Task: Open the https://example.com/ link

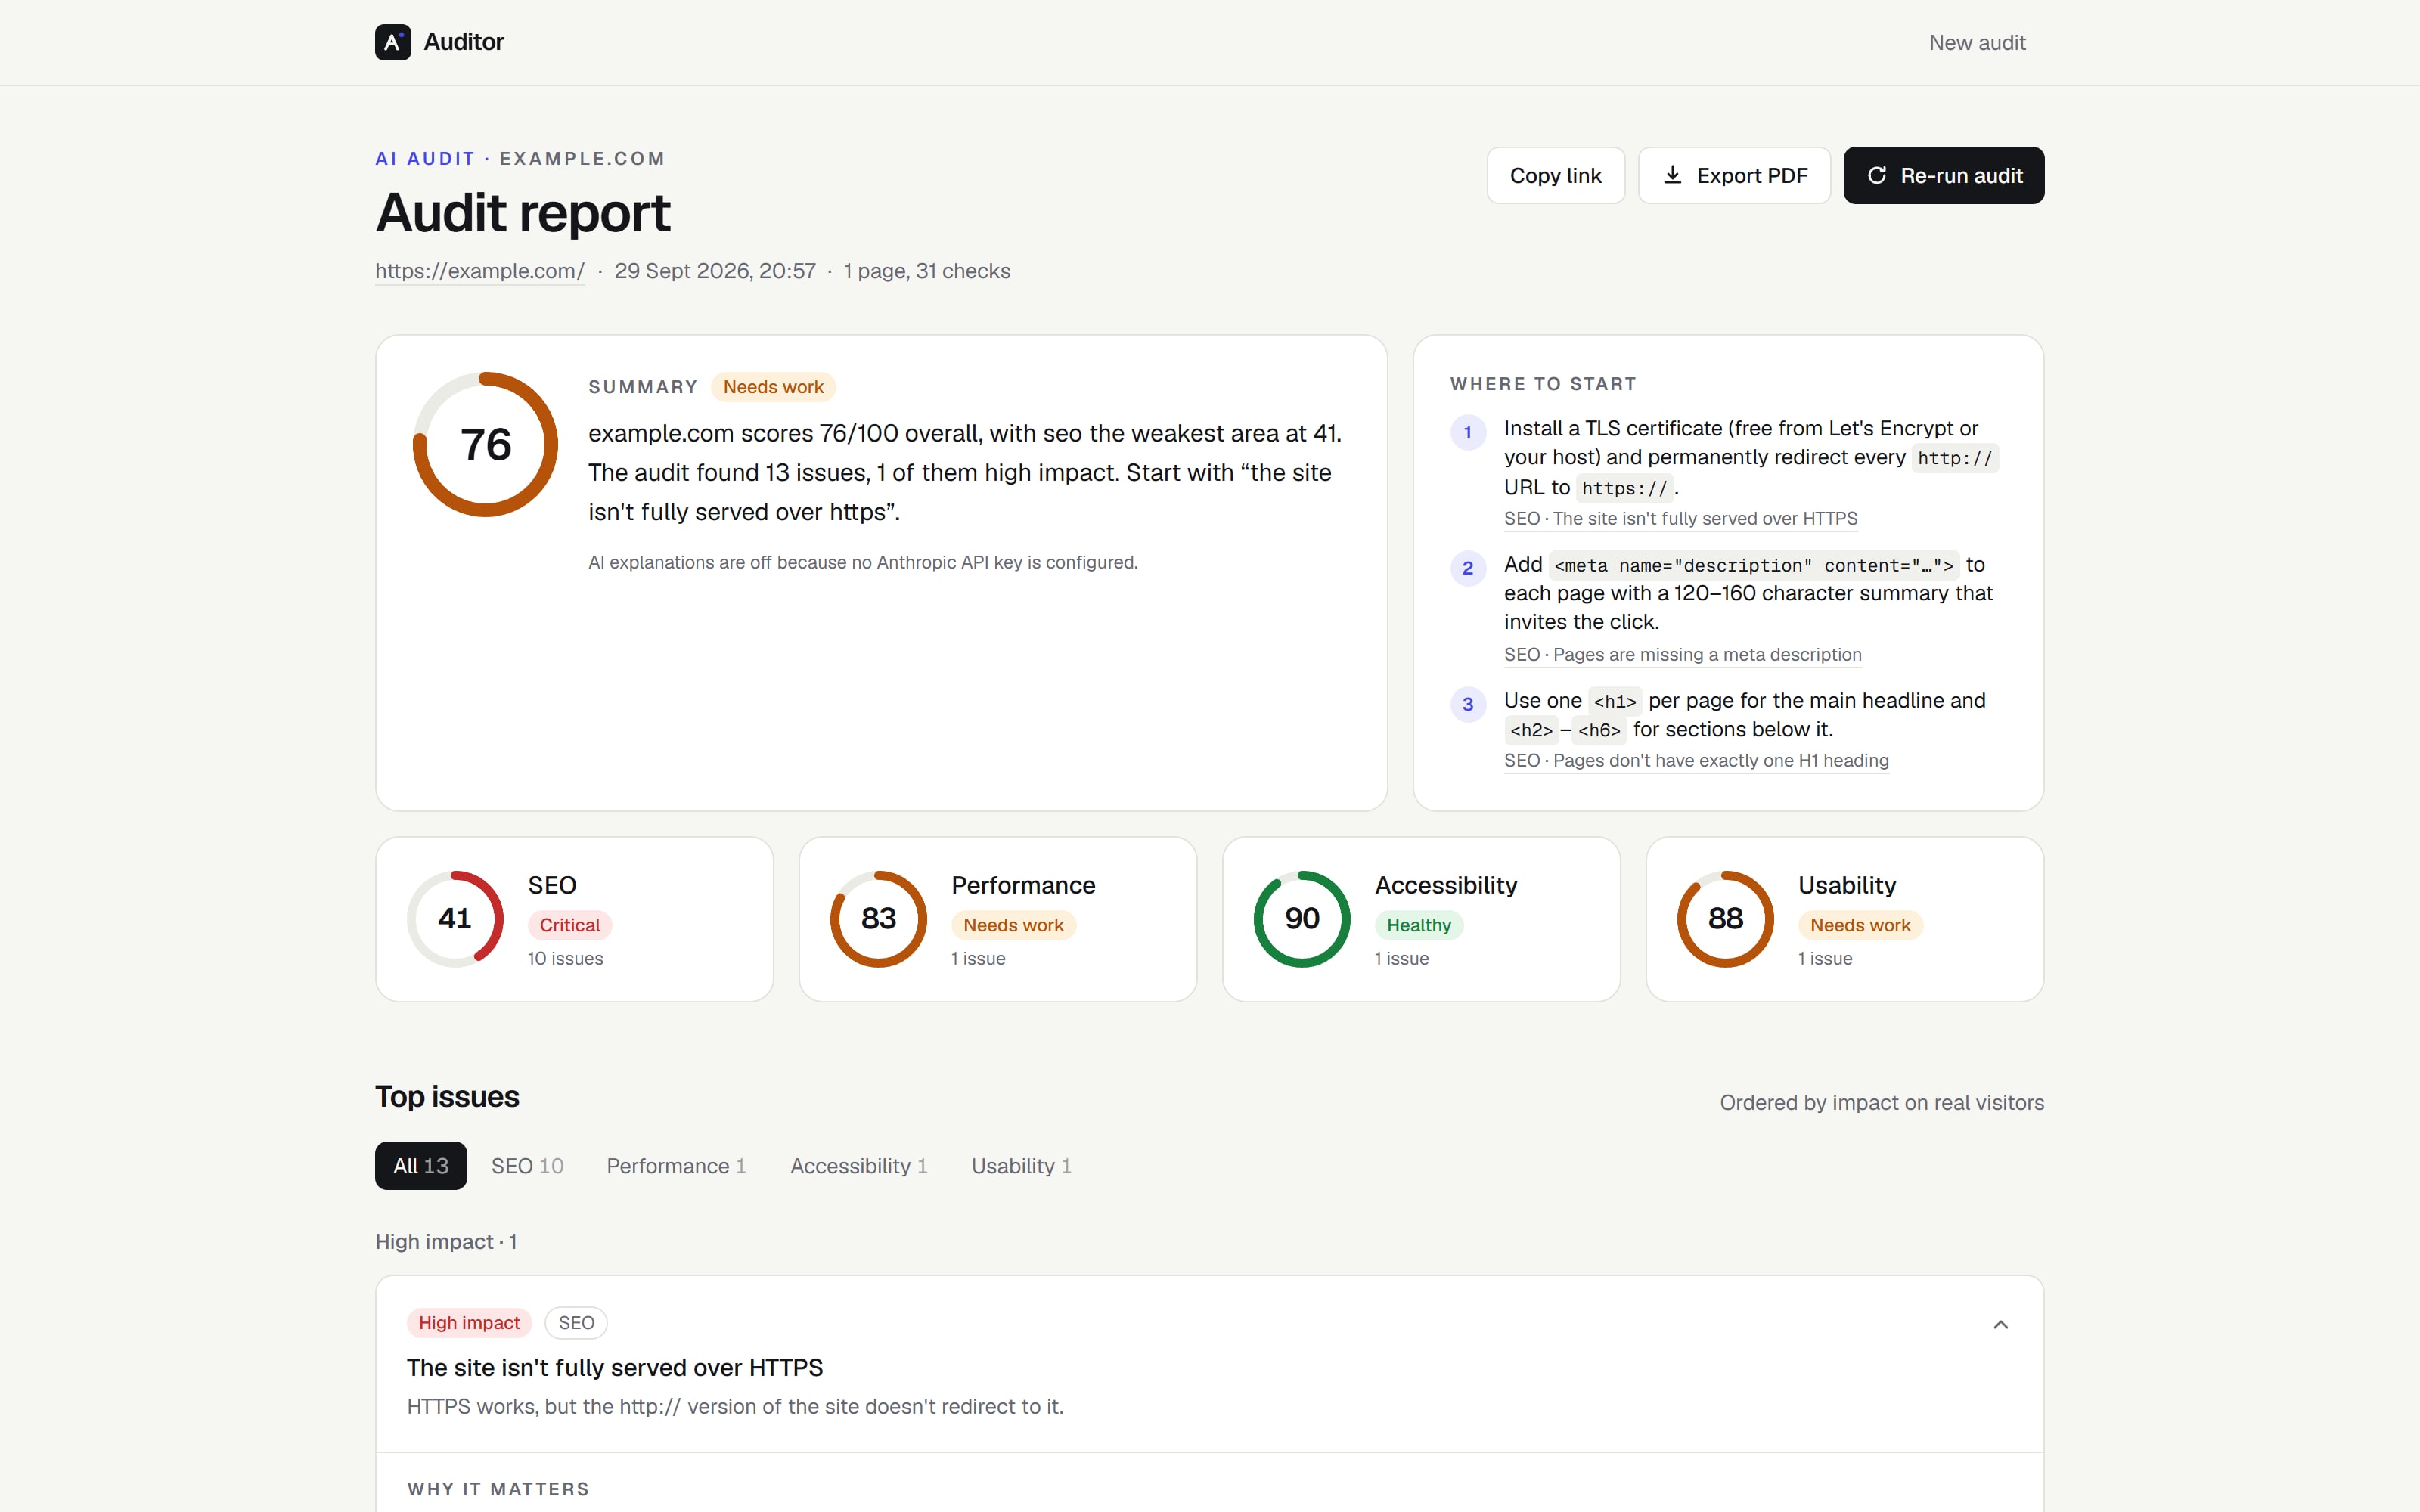Action: tap(479, 271)
